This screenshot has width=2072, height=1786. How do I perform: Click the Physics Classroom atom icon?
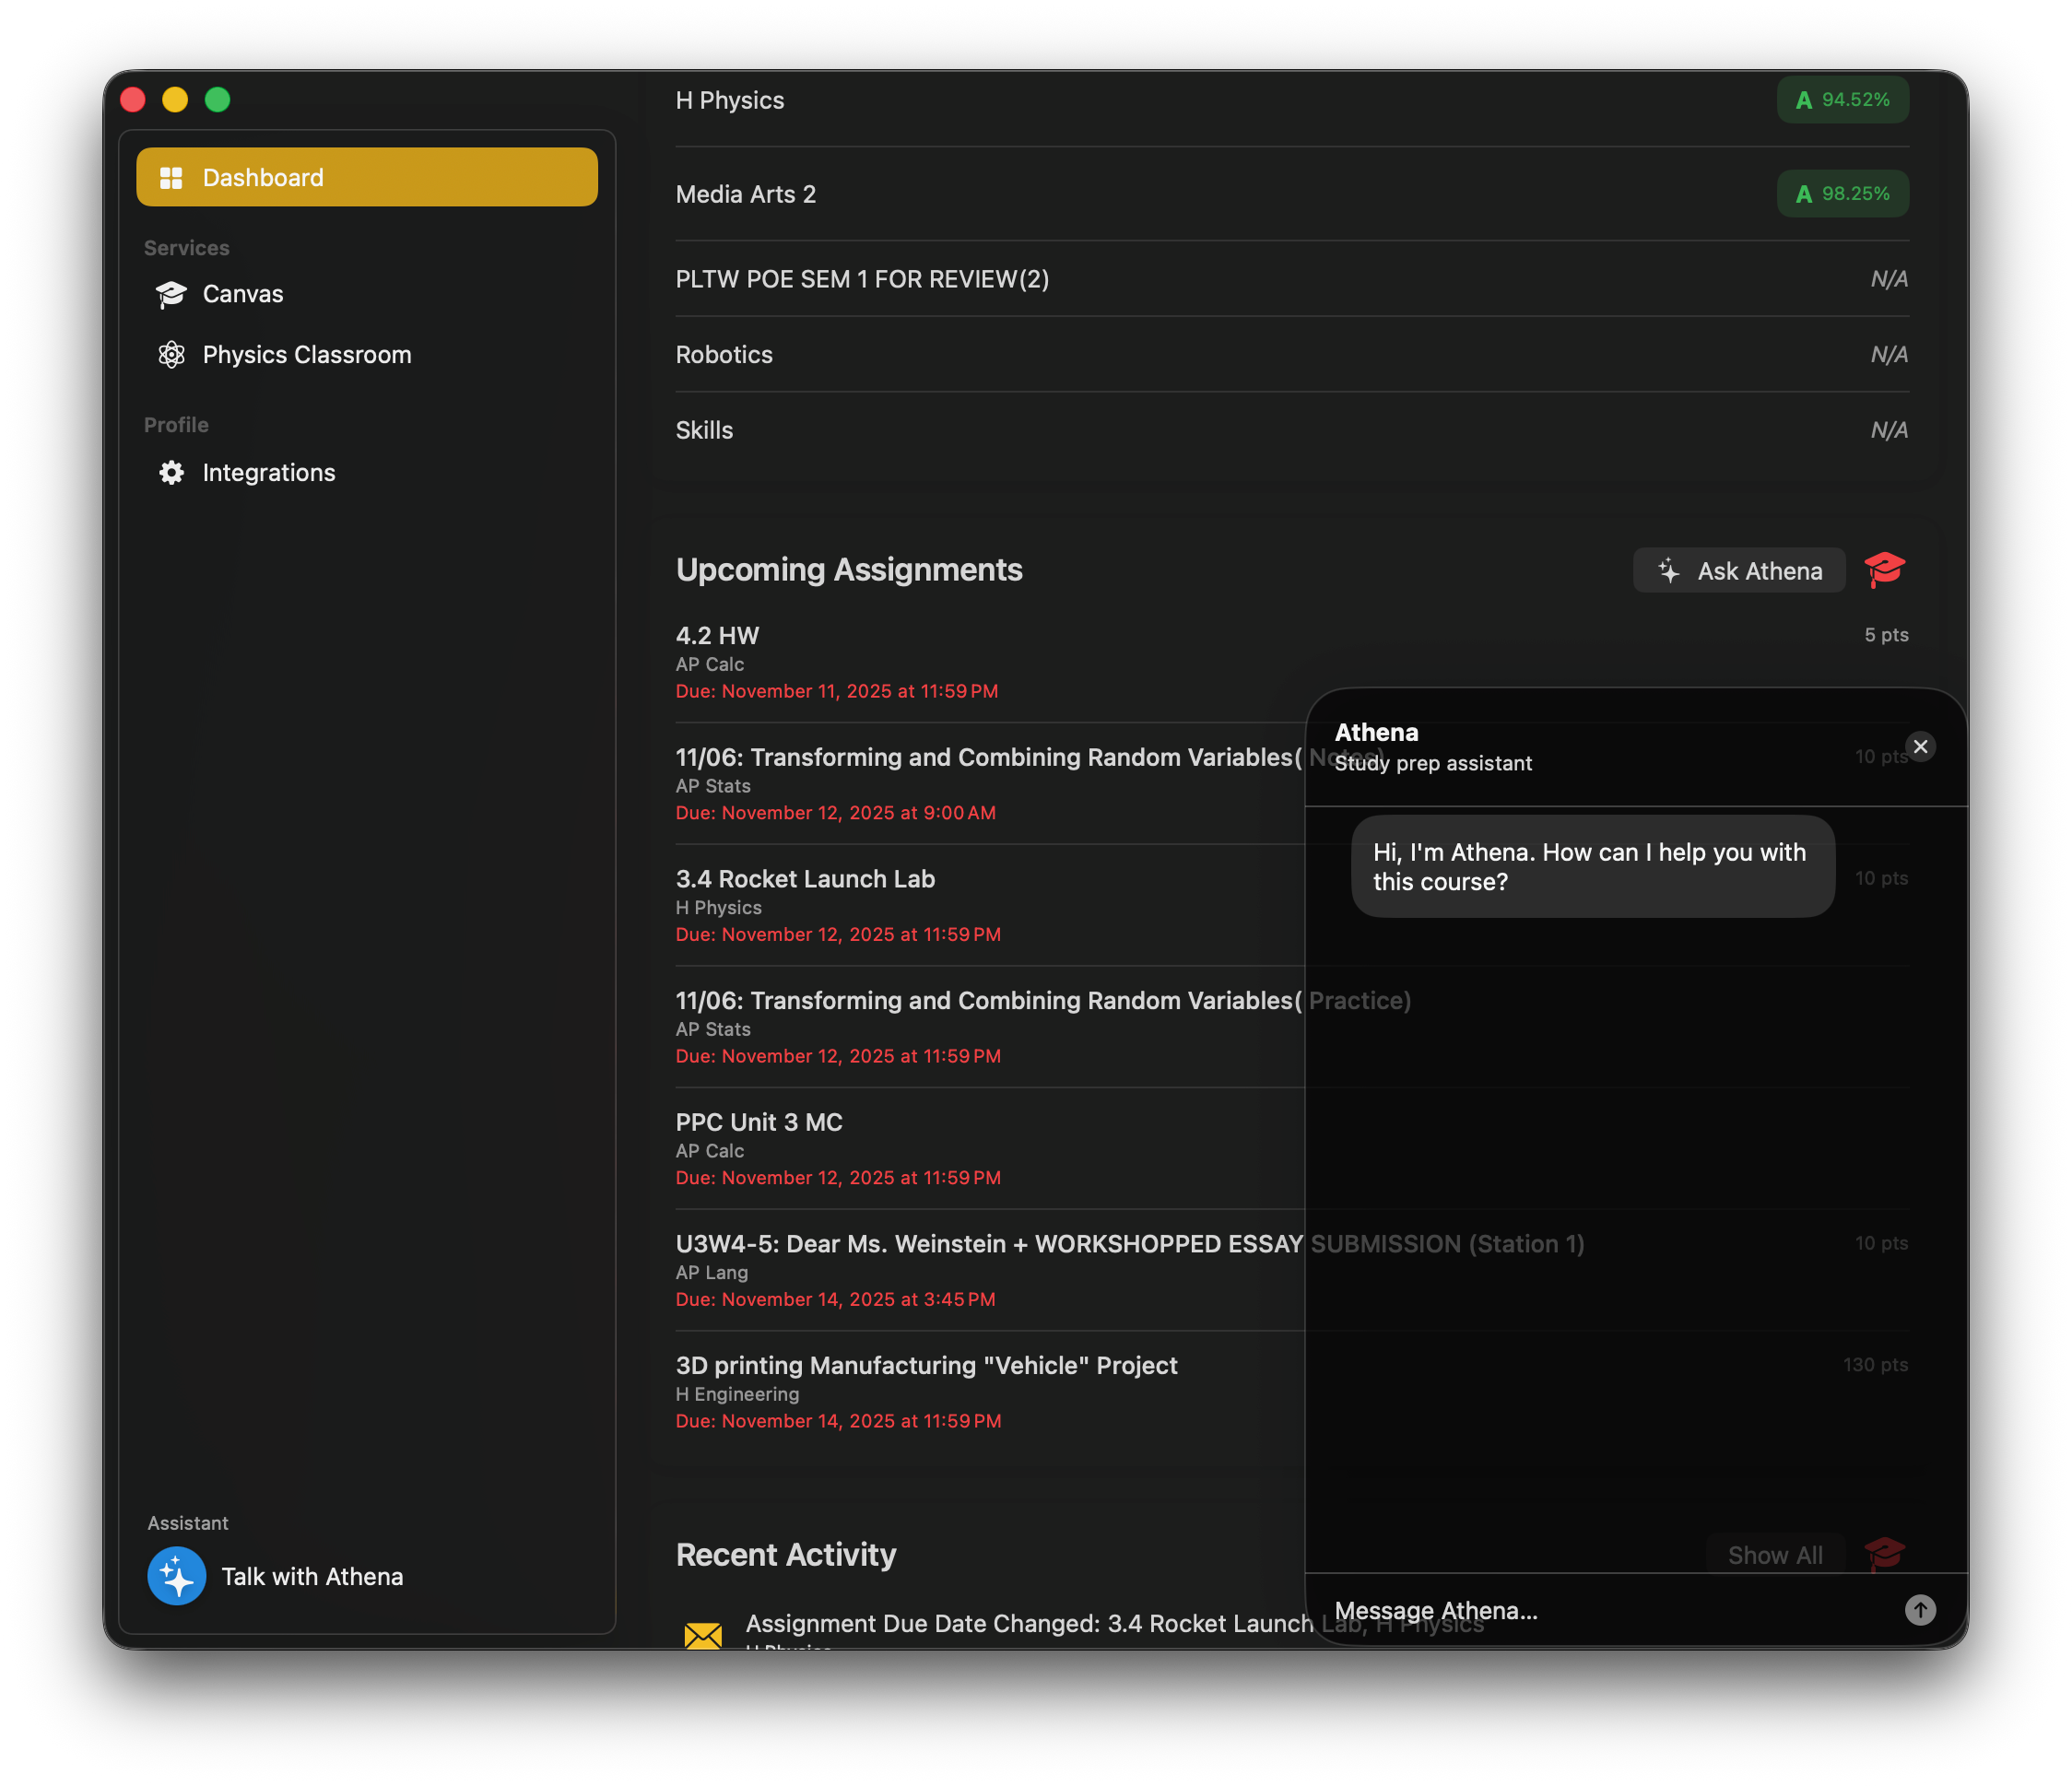(x=171, y=355)
